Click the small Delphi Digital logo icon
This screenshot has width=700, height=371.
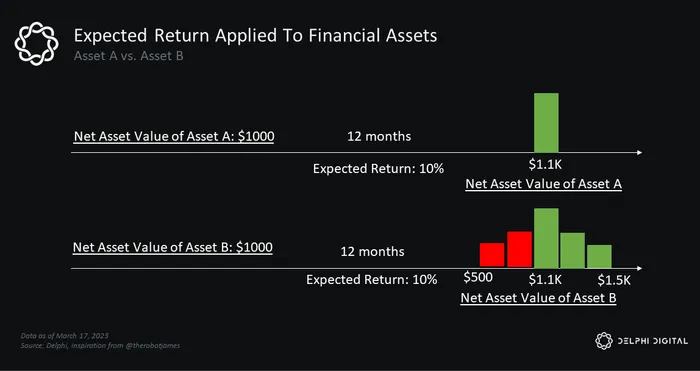point(604,341)
